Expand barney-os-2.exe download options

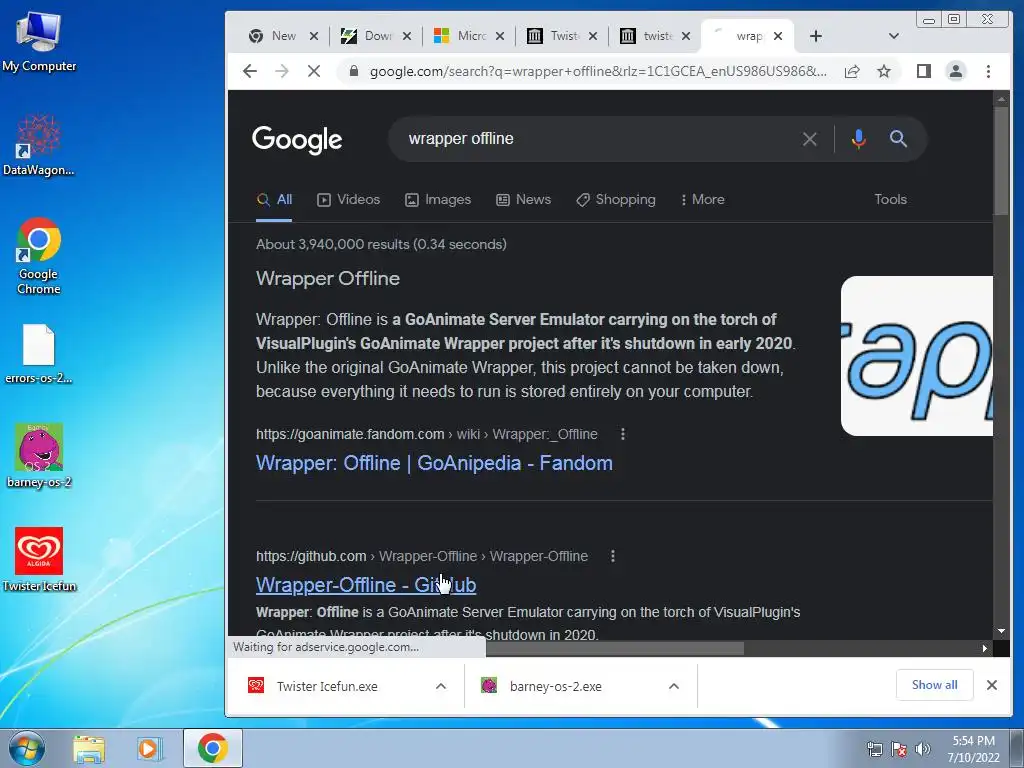click(674, 686)
